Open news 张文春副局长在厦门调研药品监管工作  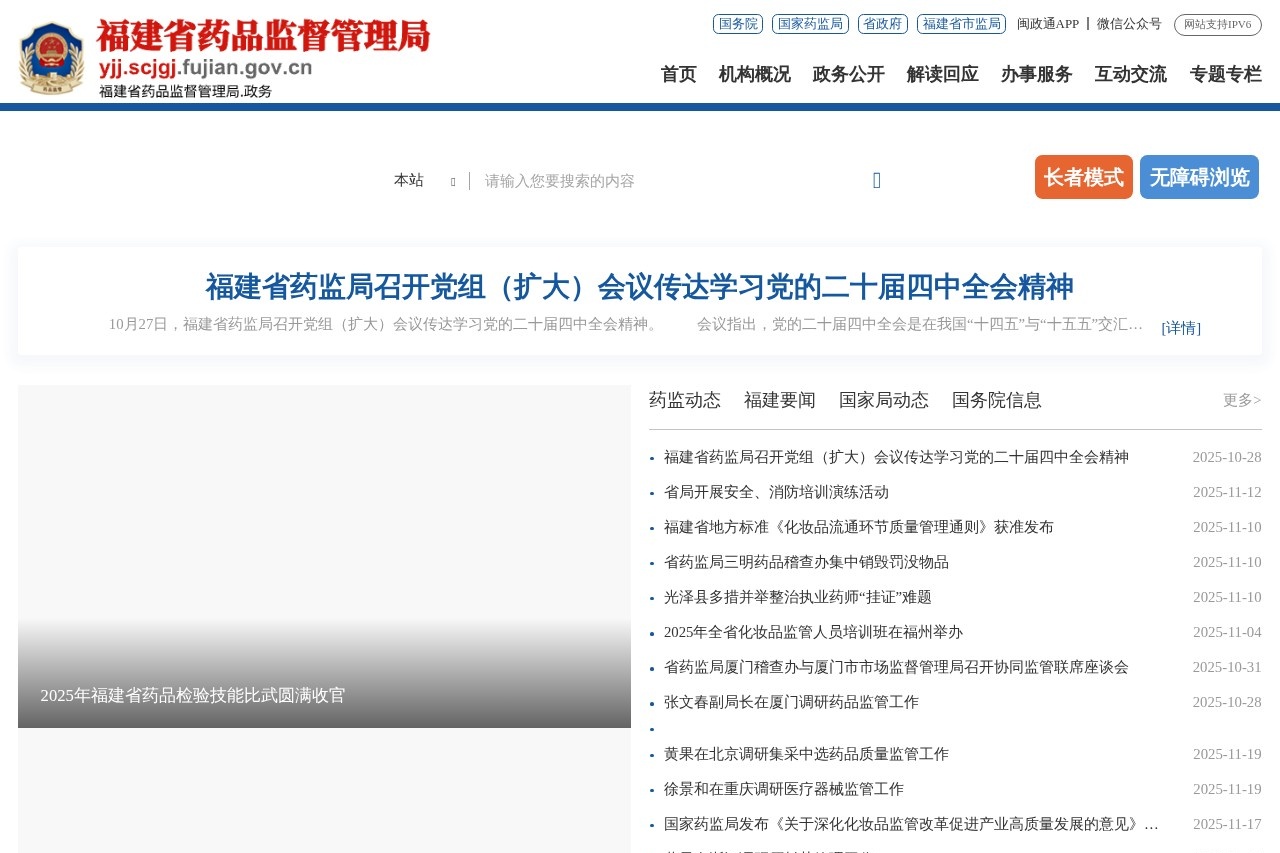click(791, 702)
